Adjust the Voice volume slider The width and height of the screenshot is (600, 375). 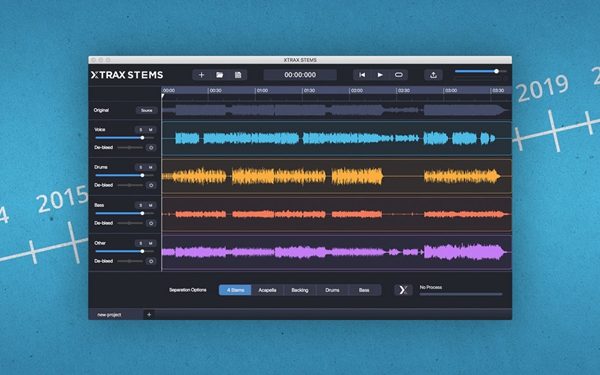click(x=125, y=138)
